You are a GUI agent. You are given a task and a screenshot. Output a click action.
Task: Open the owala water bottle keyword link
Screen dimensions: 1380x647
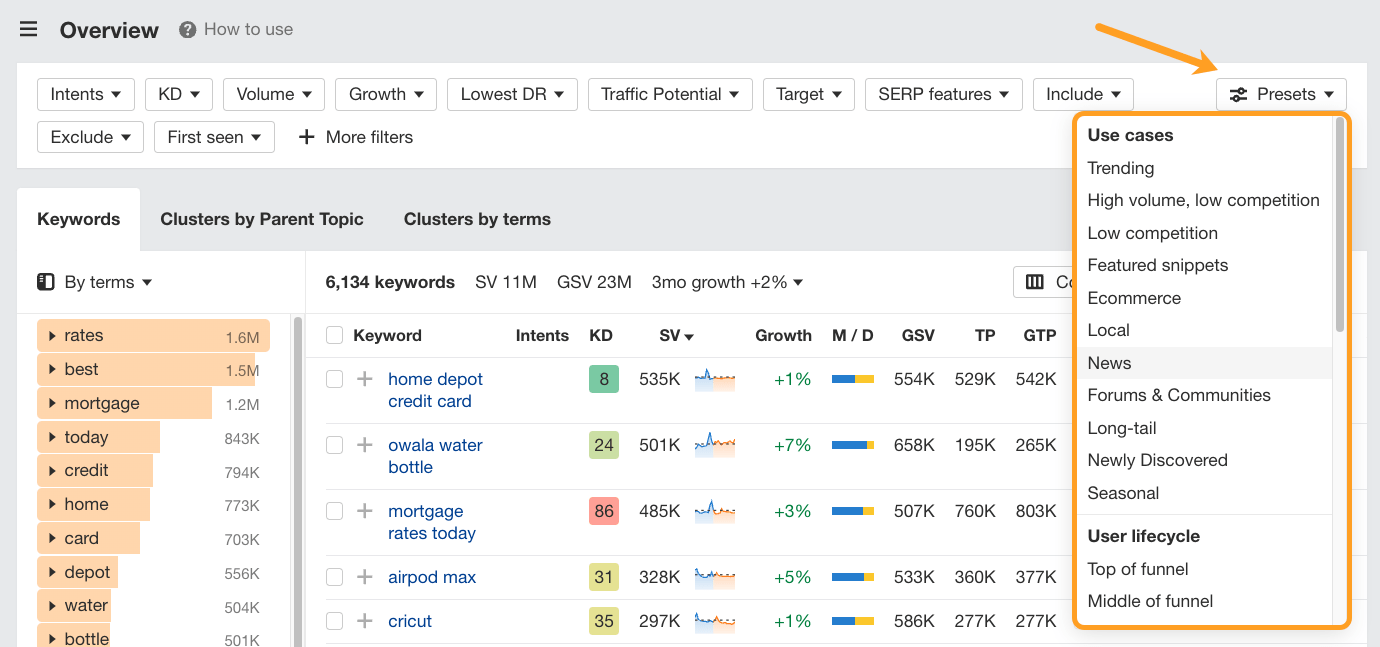click(435, 455)
